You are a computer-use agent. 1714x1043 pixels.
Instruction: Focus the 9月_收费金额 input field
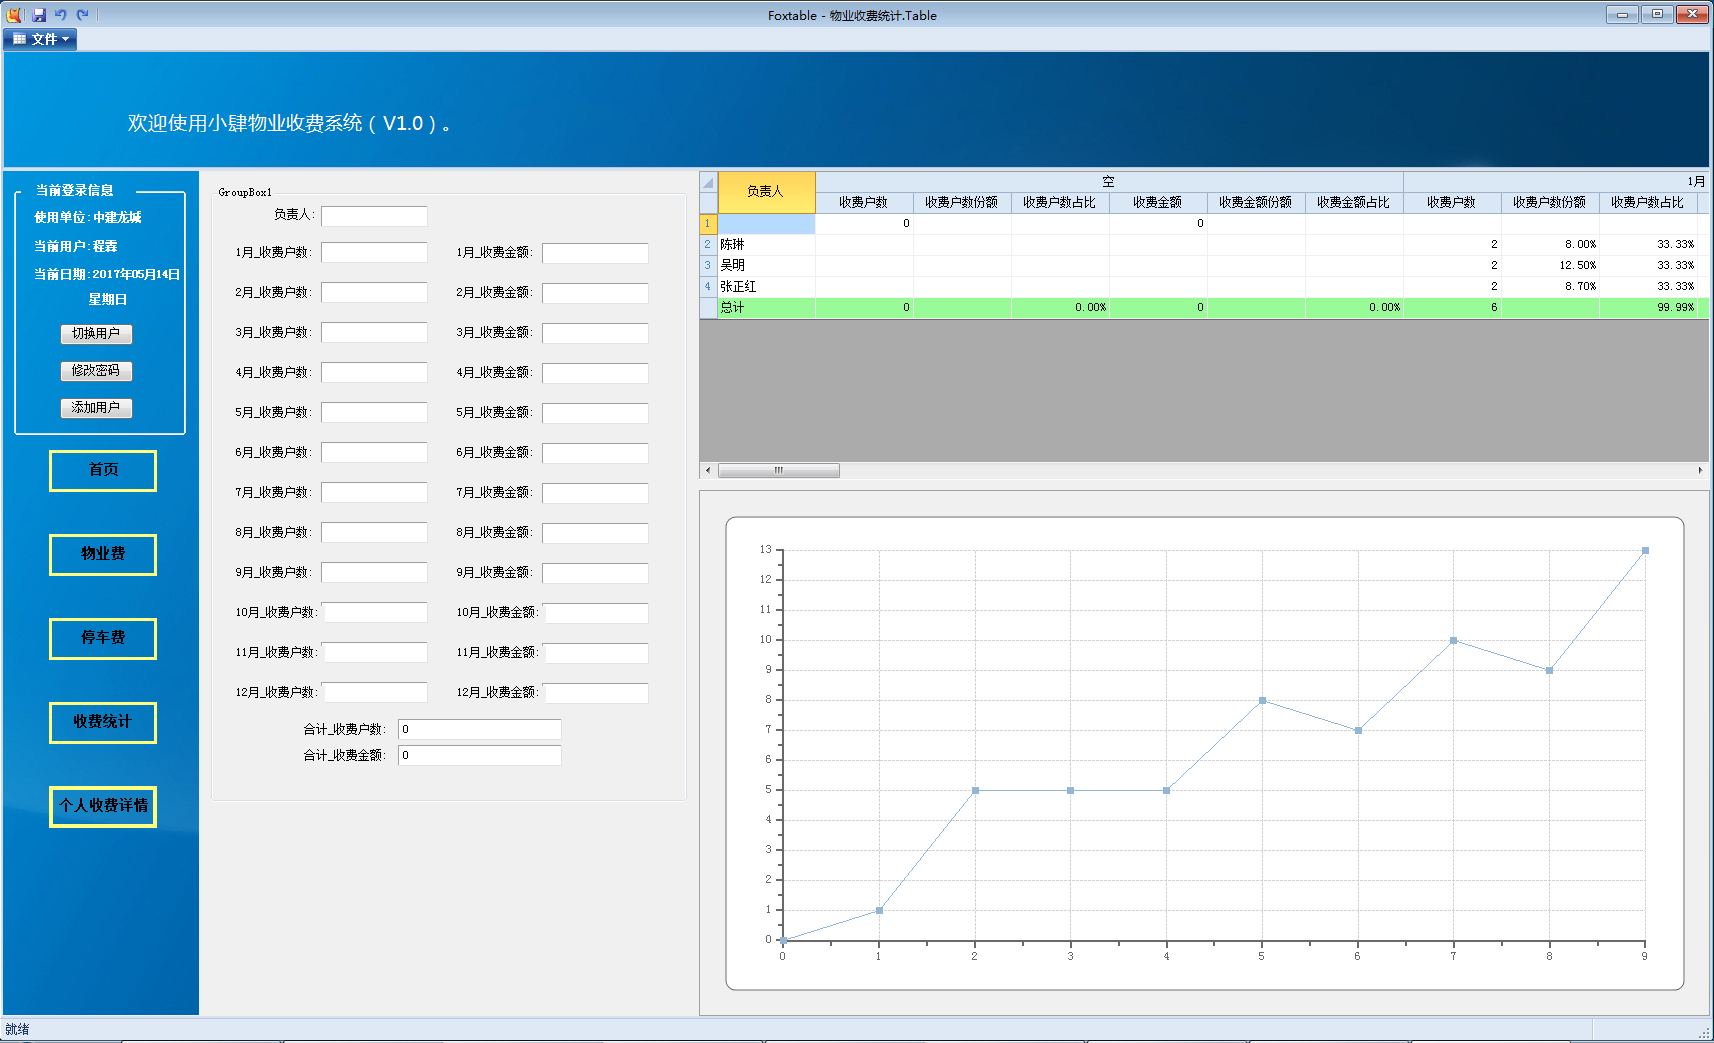(x=595, y=573)
